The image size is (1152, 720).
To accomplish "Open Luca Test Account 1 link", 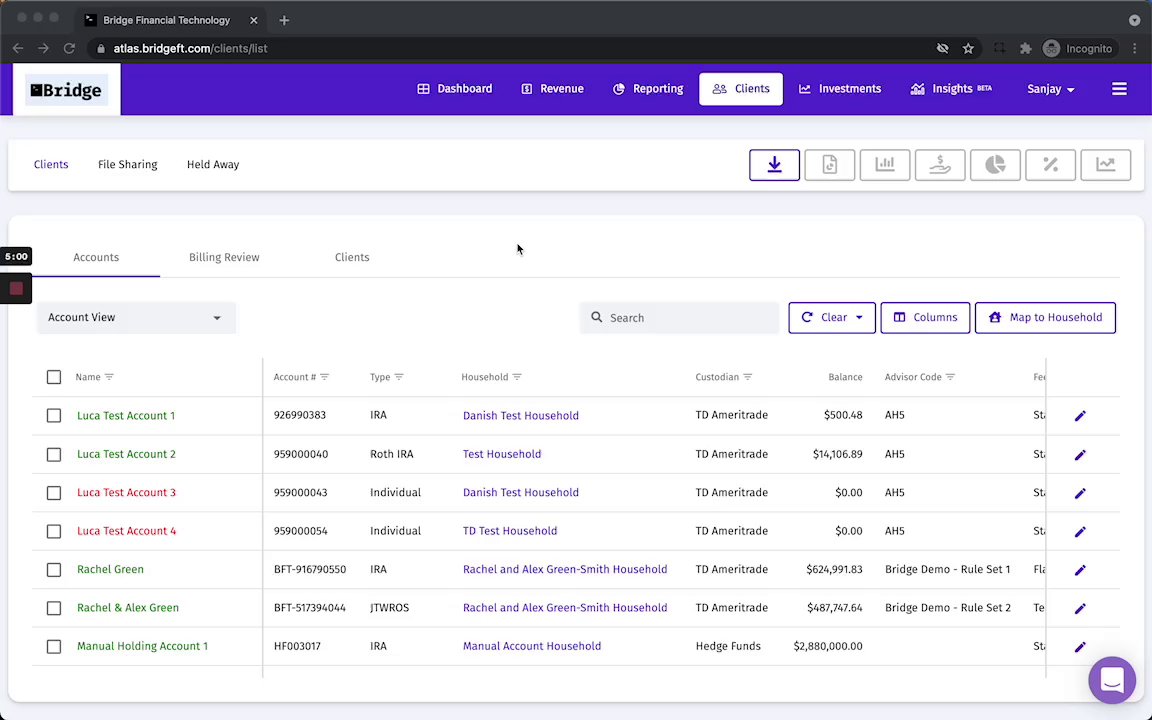I will (126, 416).
